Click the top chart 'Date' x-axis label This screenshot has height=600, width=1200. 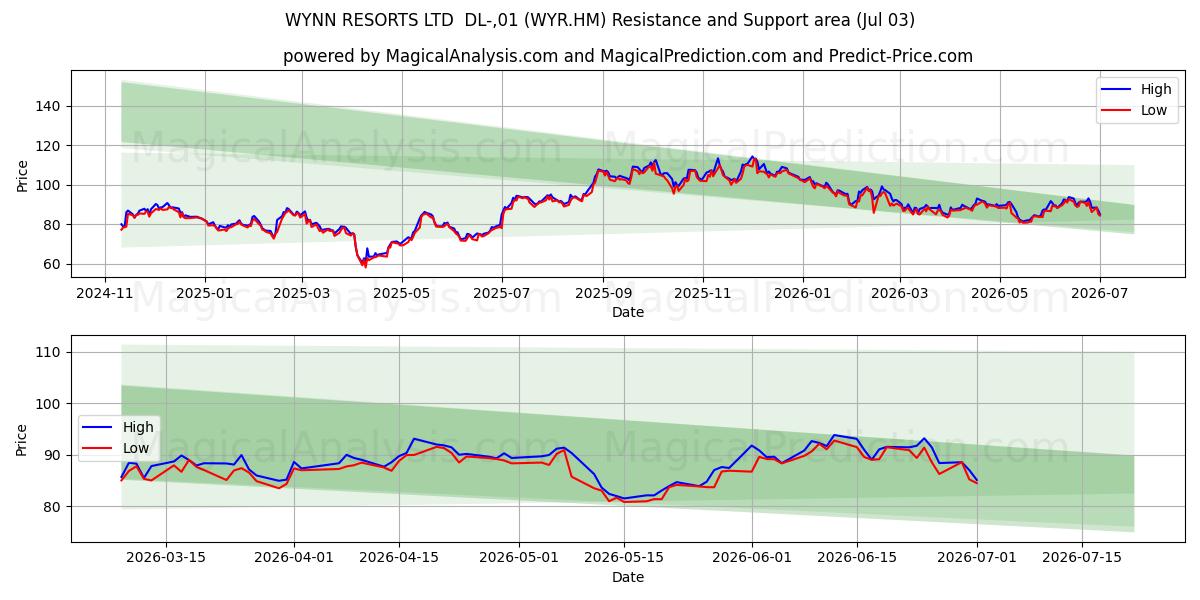(x=628, y=313)
